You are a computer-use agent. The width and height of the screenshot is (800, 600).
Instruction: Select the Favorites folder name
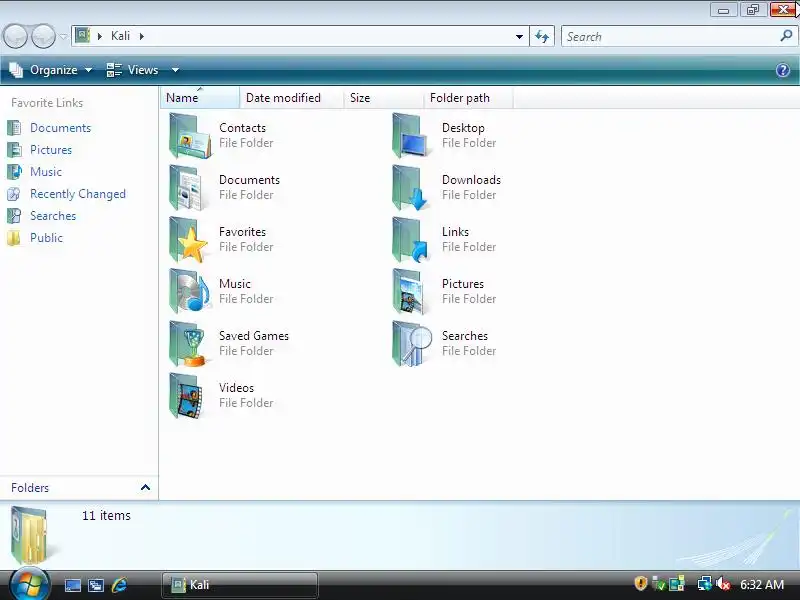click(242, 232)
